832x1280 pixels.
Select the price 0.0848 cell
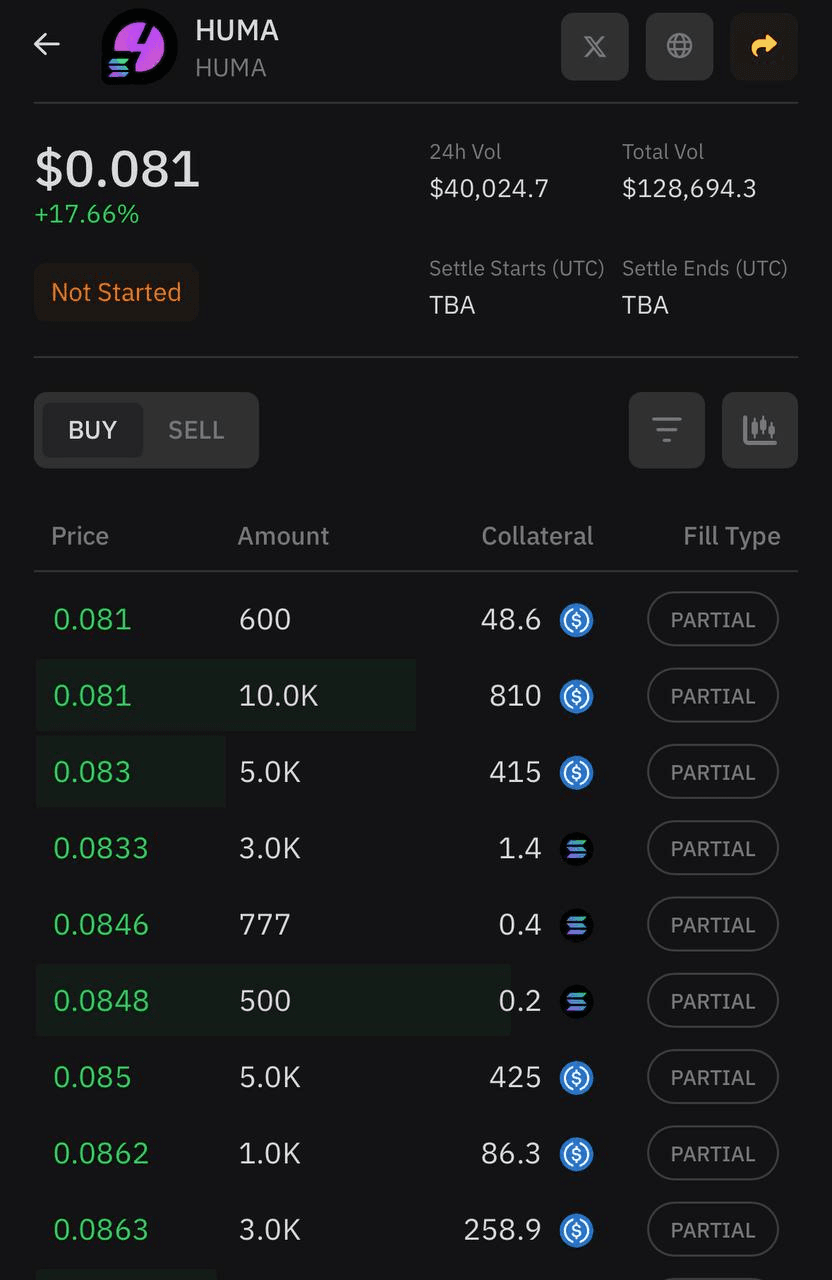[101, 1001]
